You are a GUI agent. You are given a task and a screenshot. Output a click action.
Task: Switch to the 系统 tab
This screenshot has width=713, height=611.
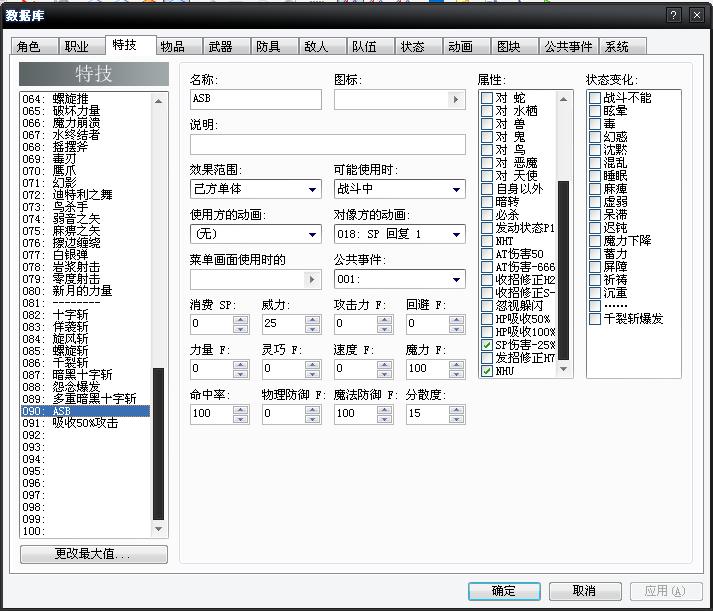point(623,46)
